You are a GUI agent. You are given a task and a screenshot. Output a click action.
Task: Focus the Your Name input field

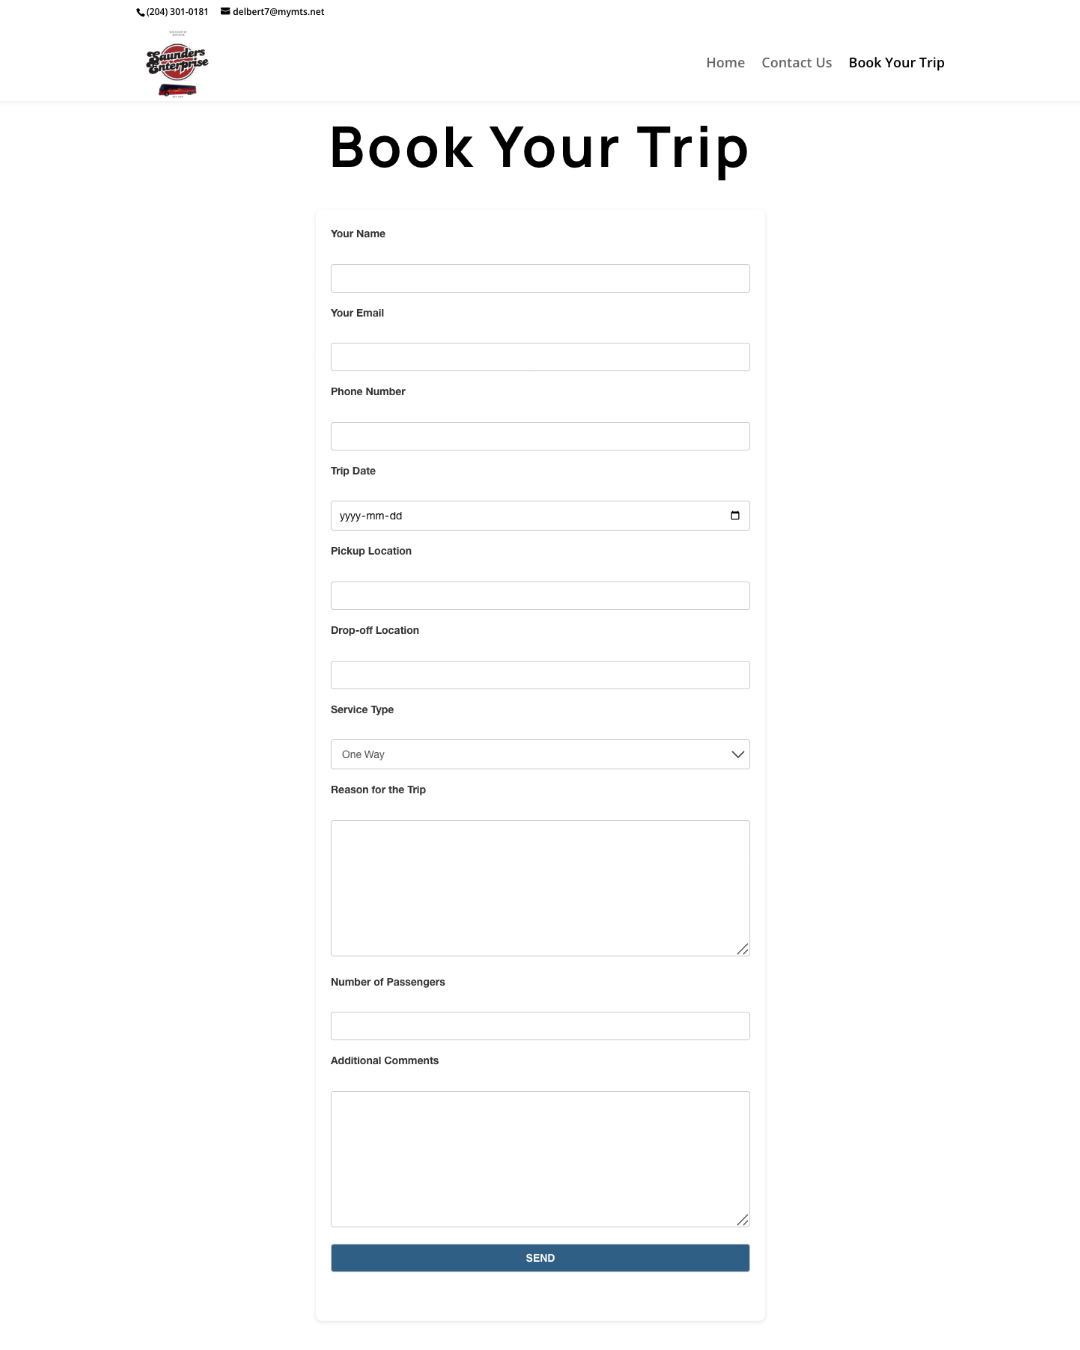coord(540,279)
